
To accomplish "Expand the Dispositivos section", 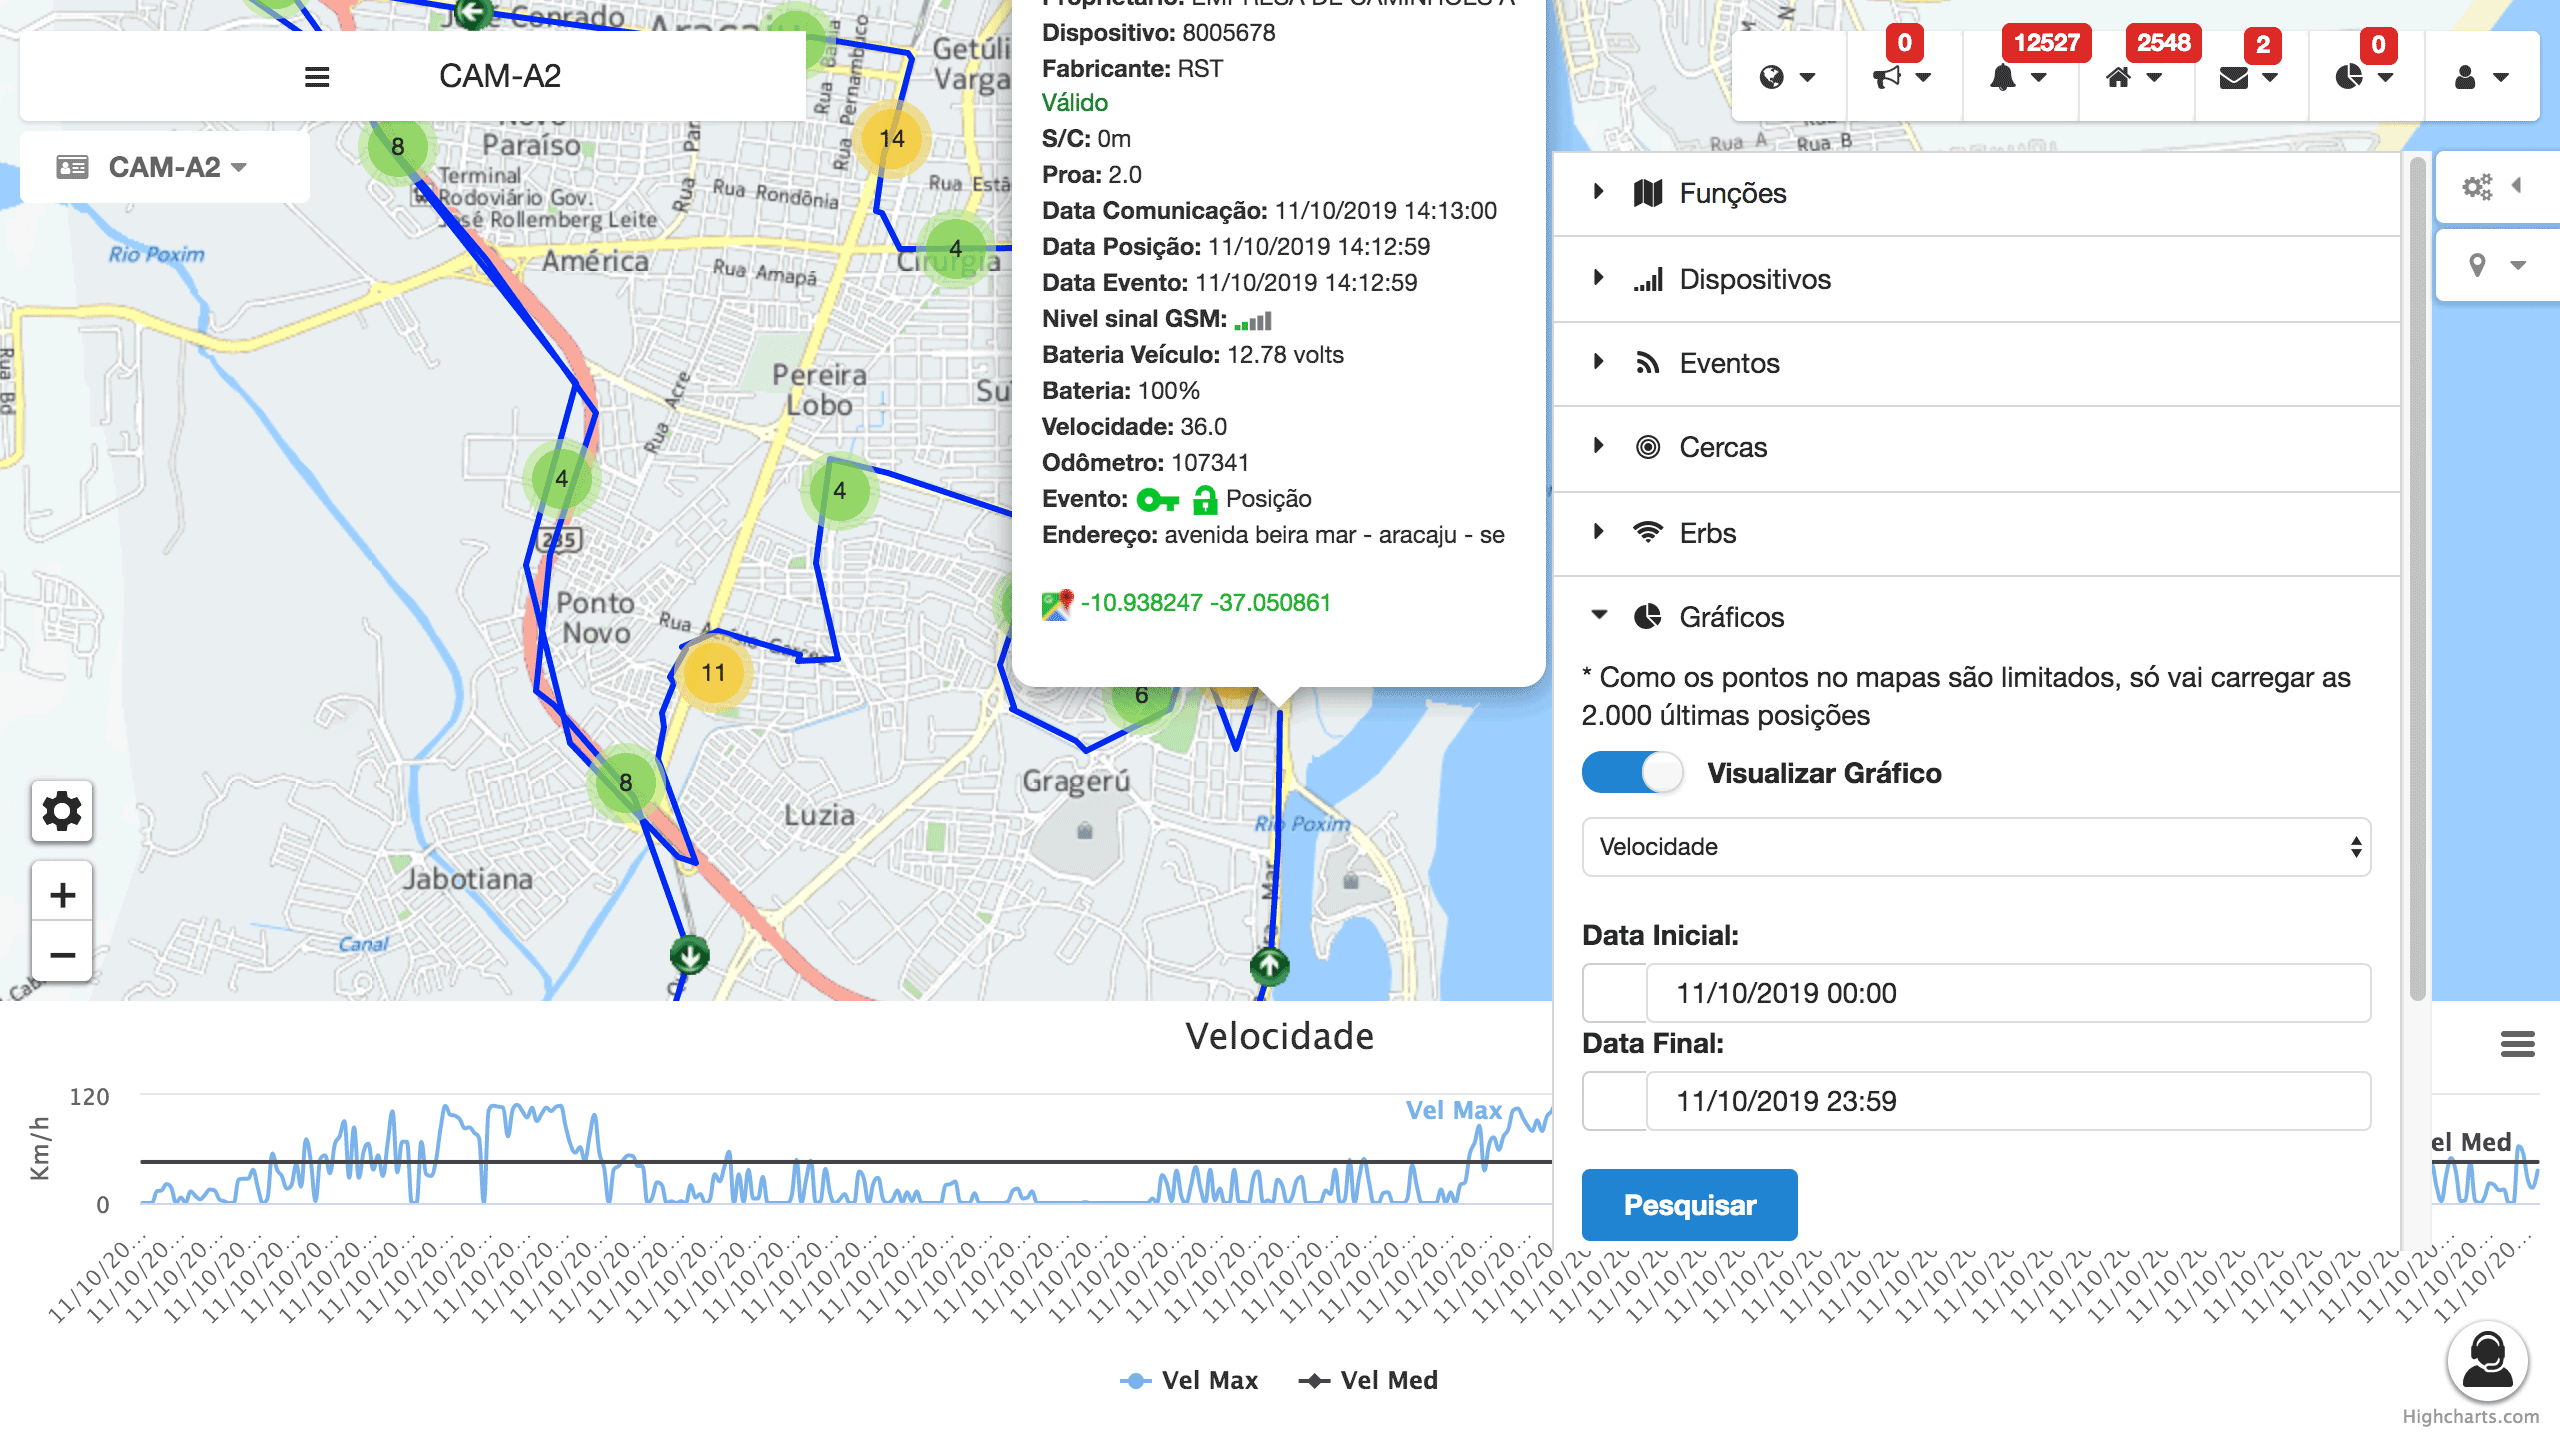I will [1977, 279].
